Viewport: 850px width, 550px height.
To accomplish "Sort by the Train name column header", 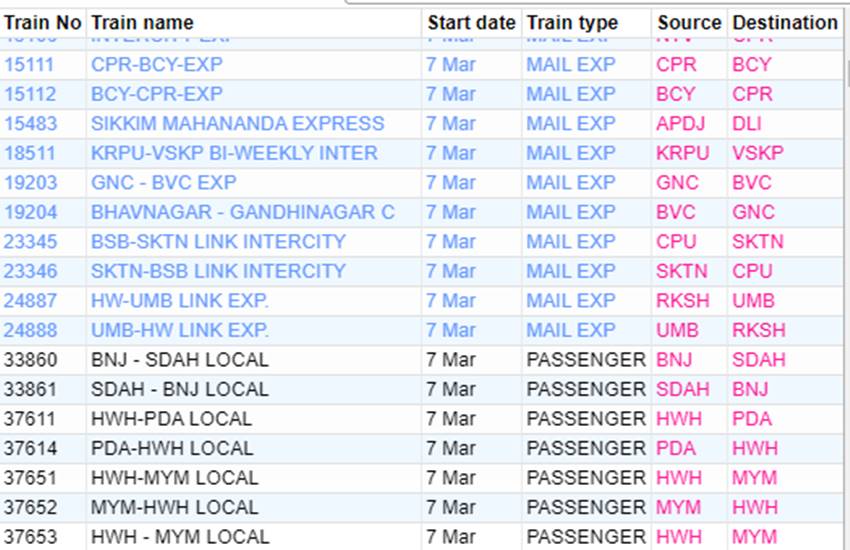I will click(x=142, y=22).
